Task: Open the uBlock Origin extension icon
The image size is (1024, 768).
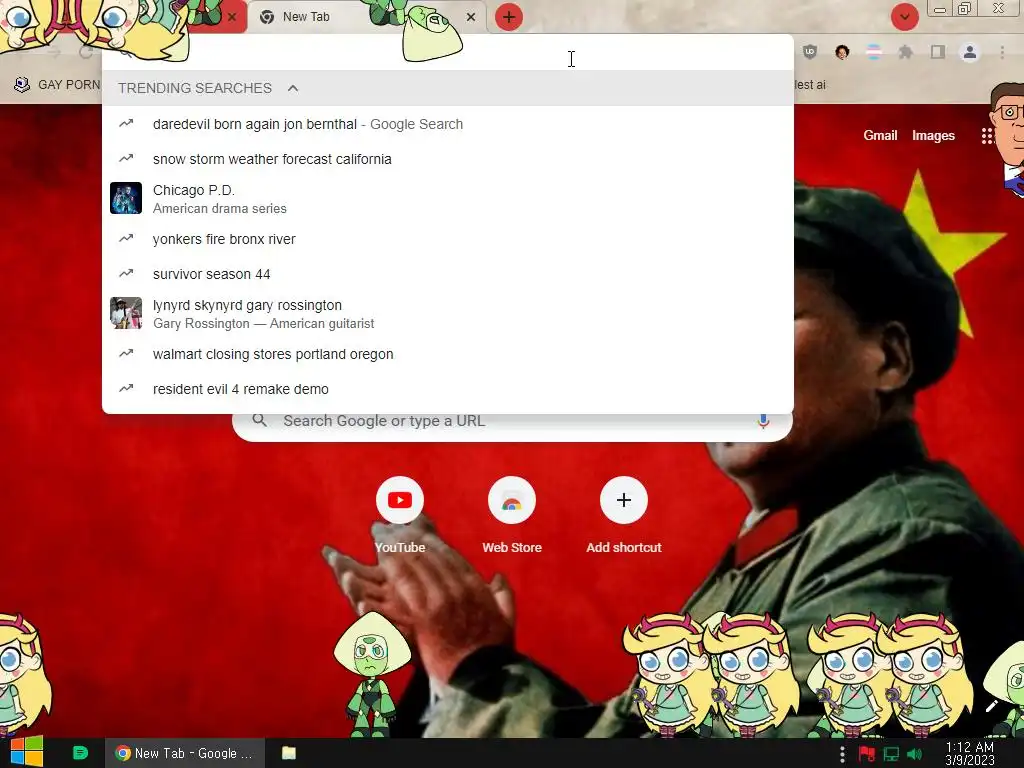Action: tap(810, 52)
